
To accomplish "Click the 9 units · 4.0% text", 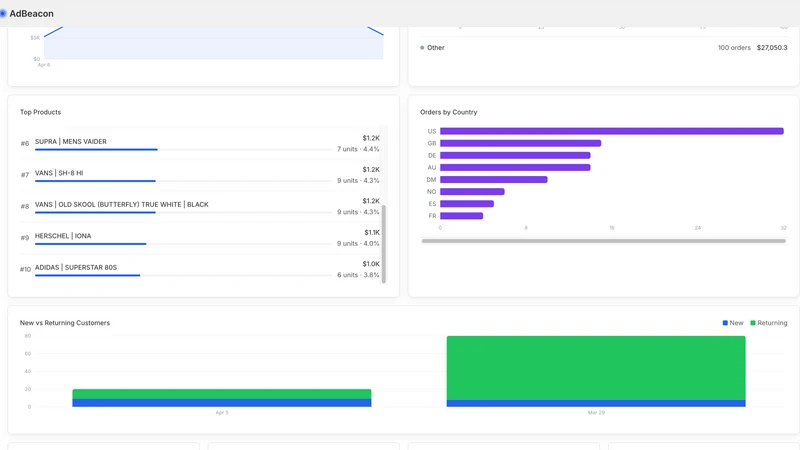I will pyautogui.click(x=358, y=243).
